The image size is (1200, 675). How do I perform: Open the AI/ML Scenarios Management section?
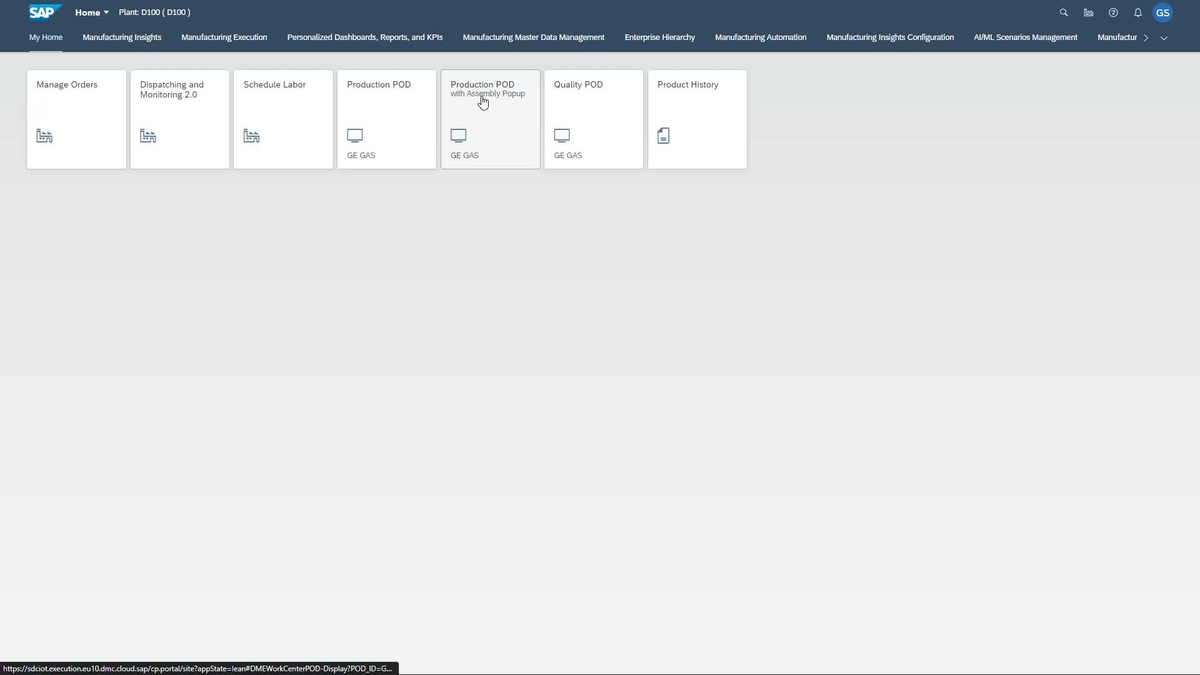click(x=1025, y=37)
